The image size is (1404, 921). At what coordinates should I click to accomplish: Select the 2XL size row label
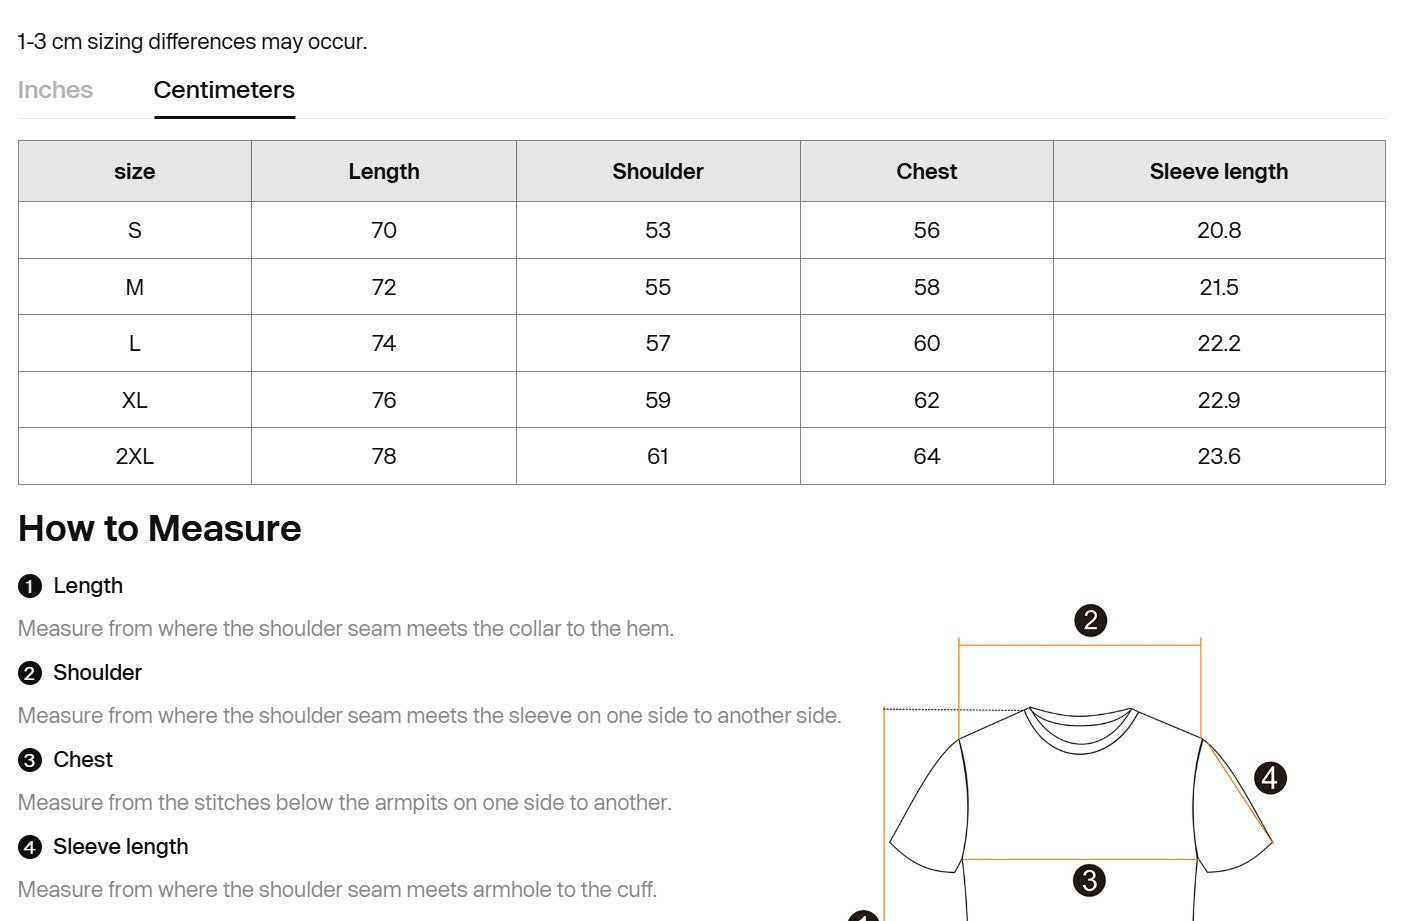point(135,456)
